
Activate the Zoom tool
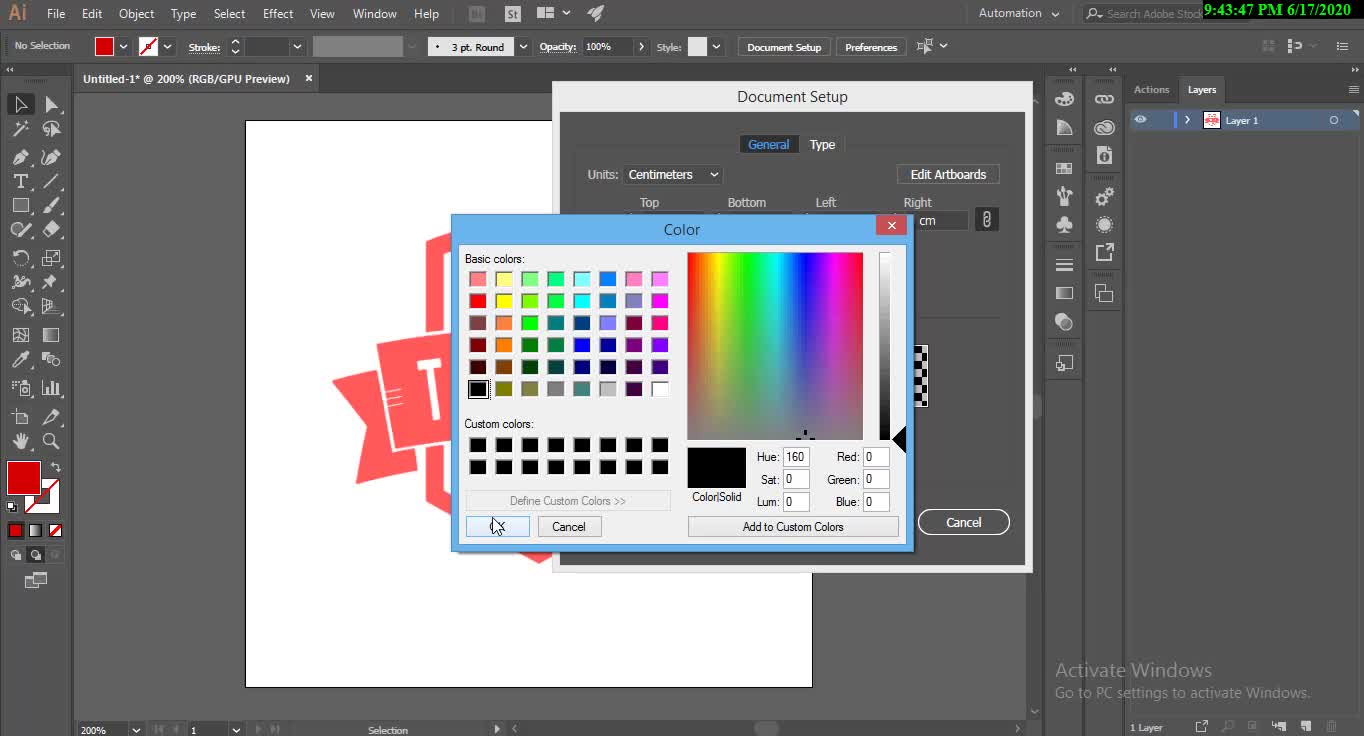[x=51, y=441]
